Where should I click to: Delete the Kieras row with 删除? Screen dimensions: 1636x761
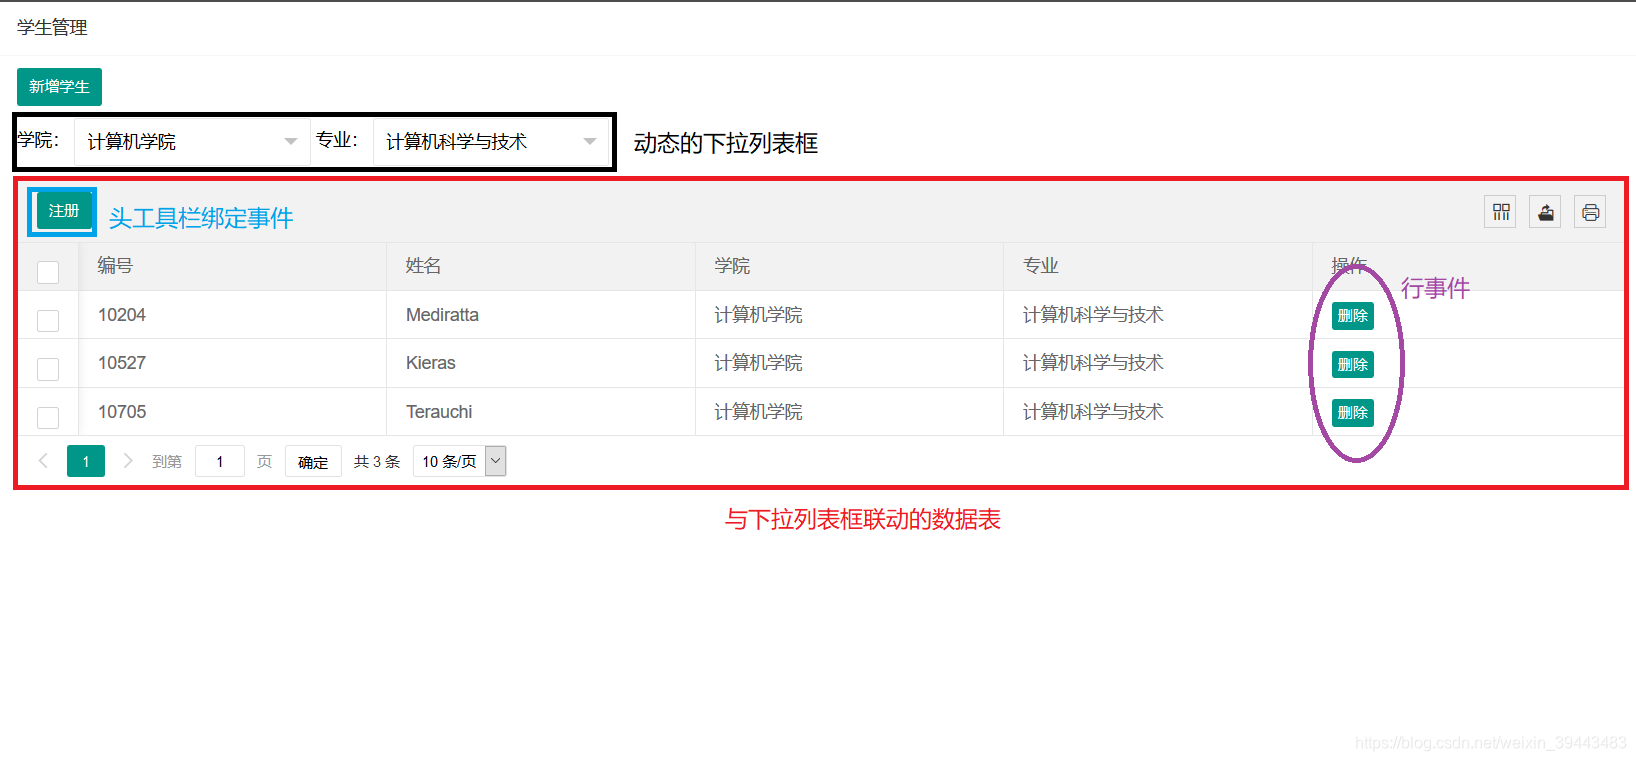tap(1353, 364)
